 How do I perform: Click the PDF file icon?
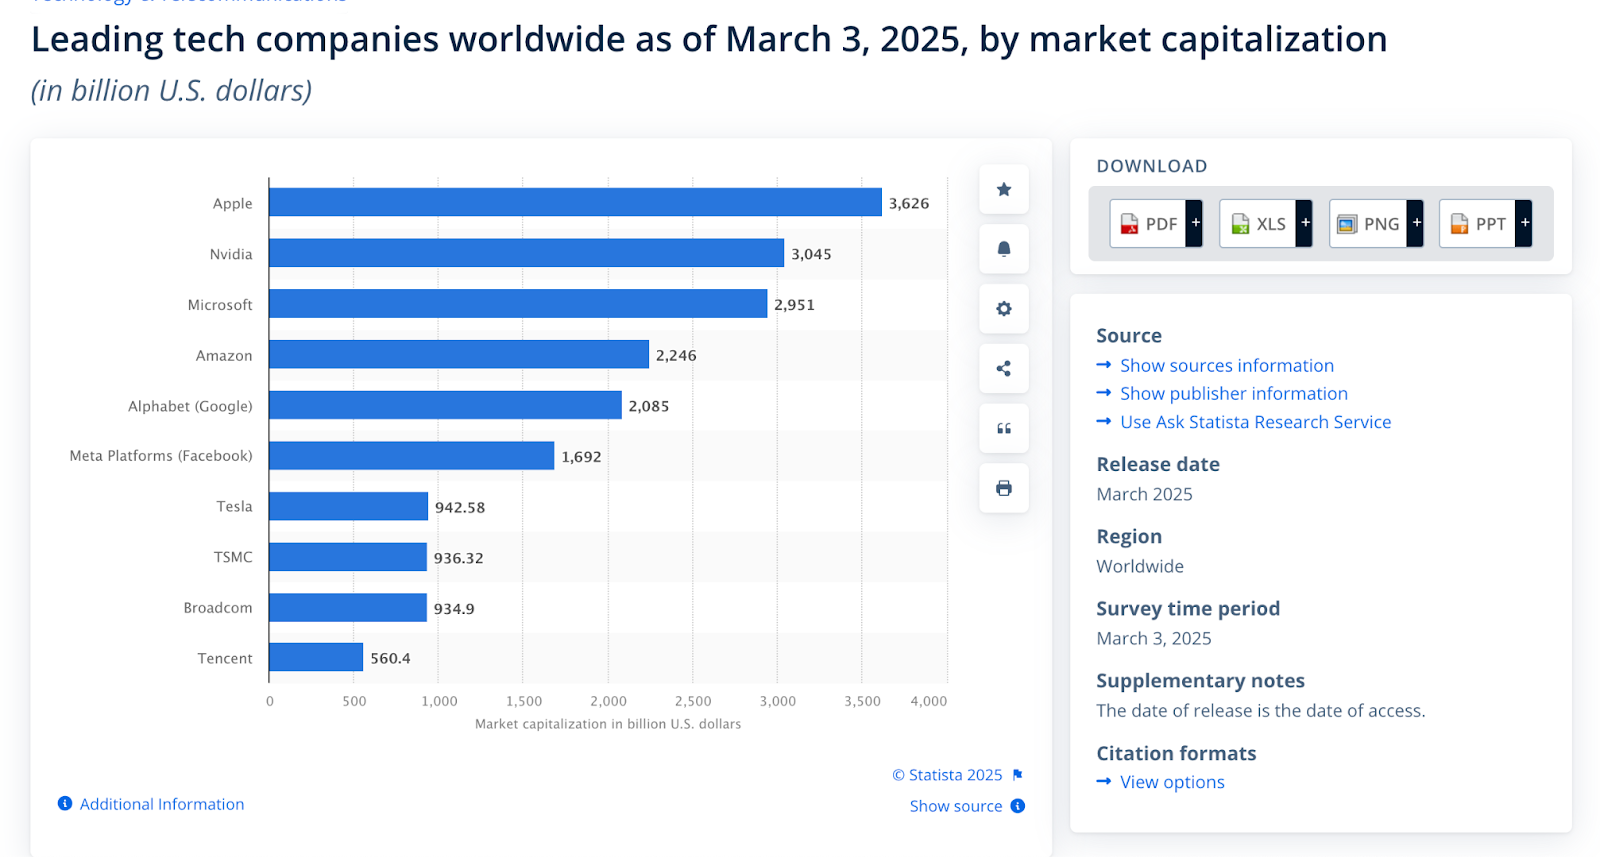pos(1129,224)
